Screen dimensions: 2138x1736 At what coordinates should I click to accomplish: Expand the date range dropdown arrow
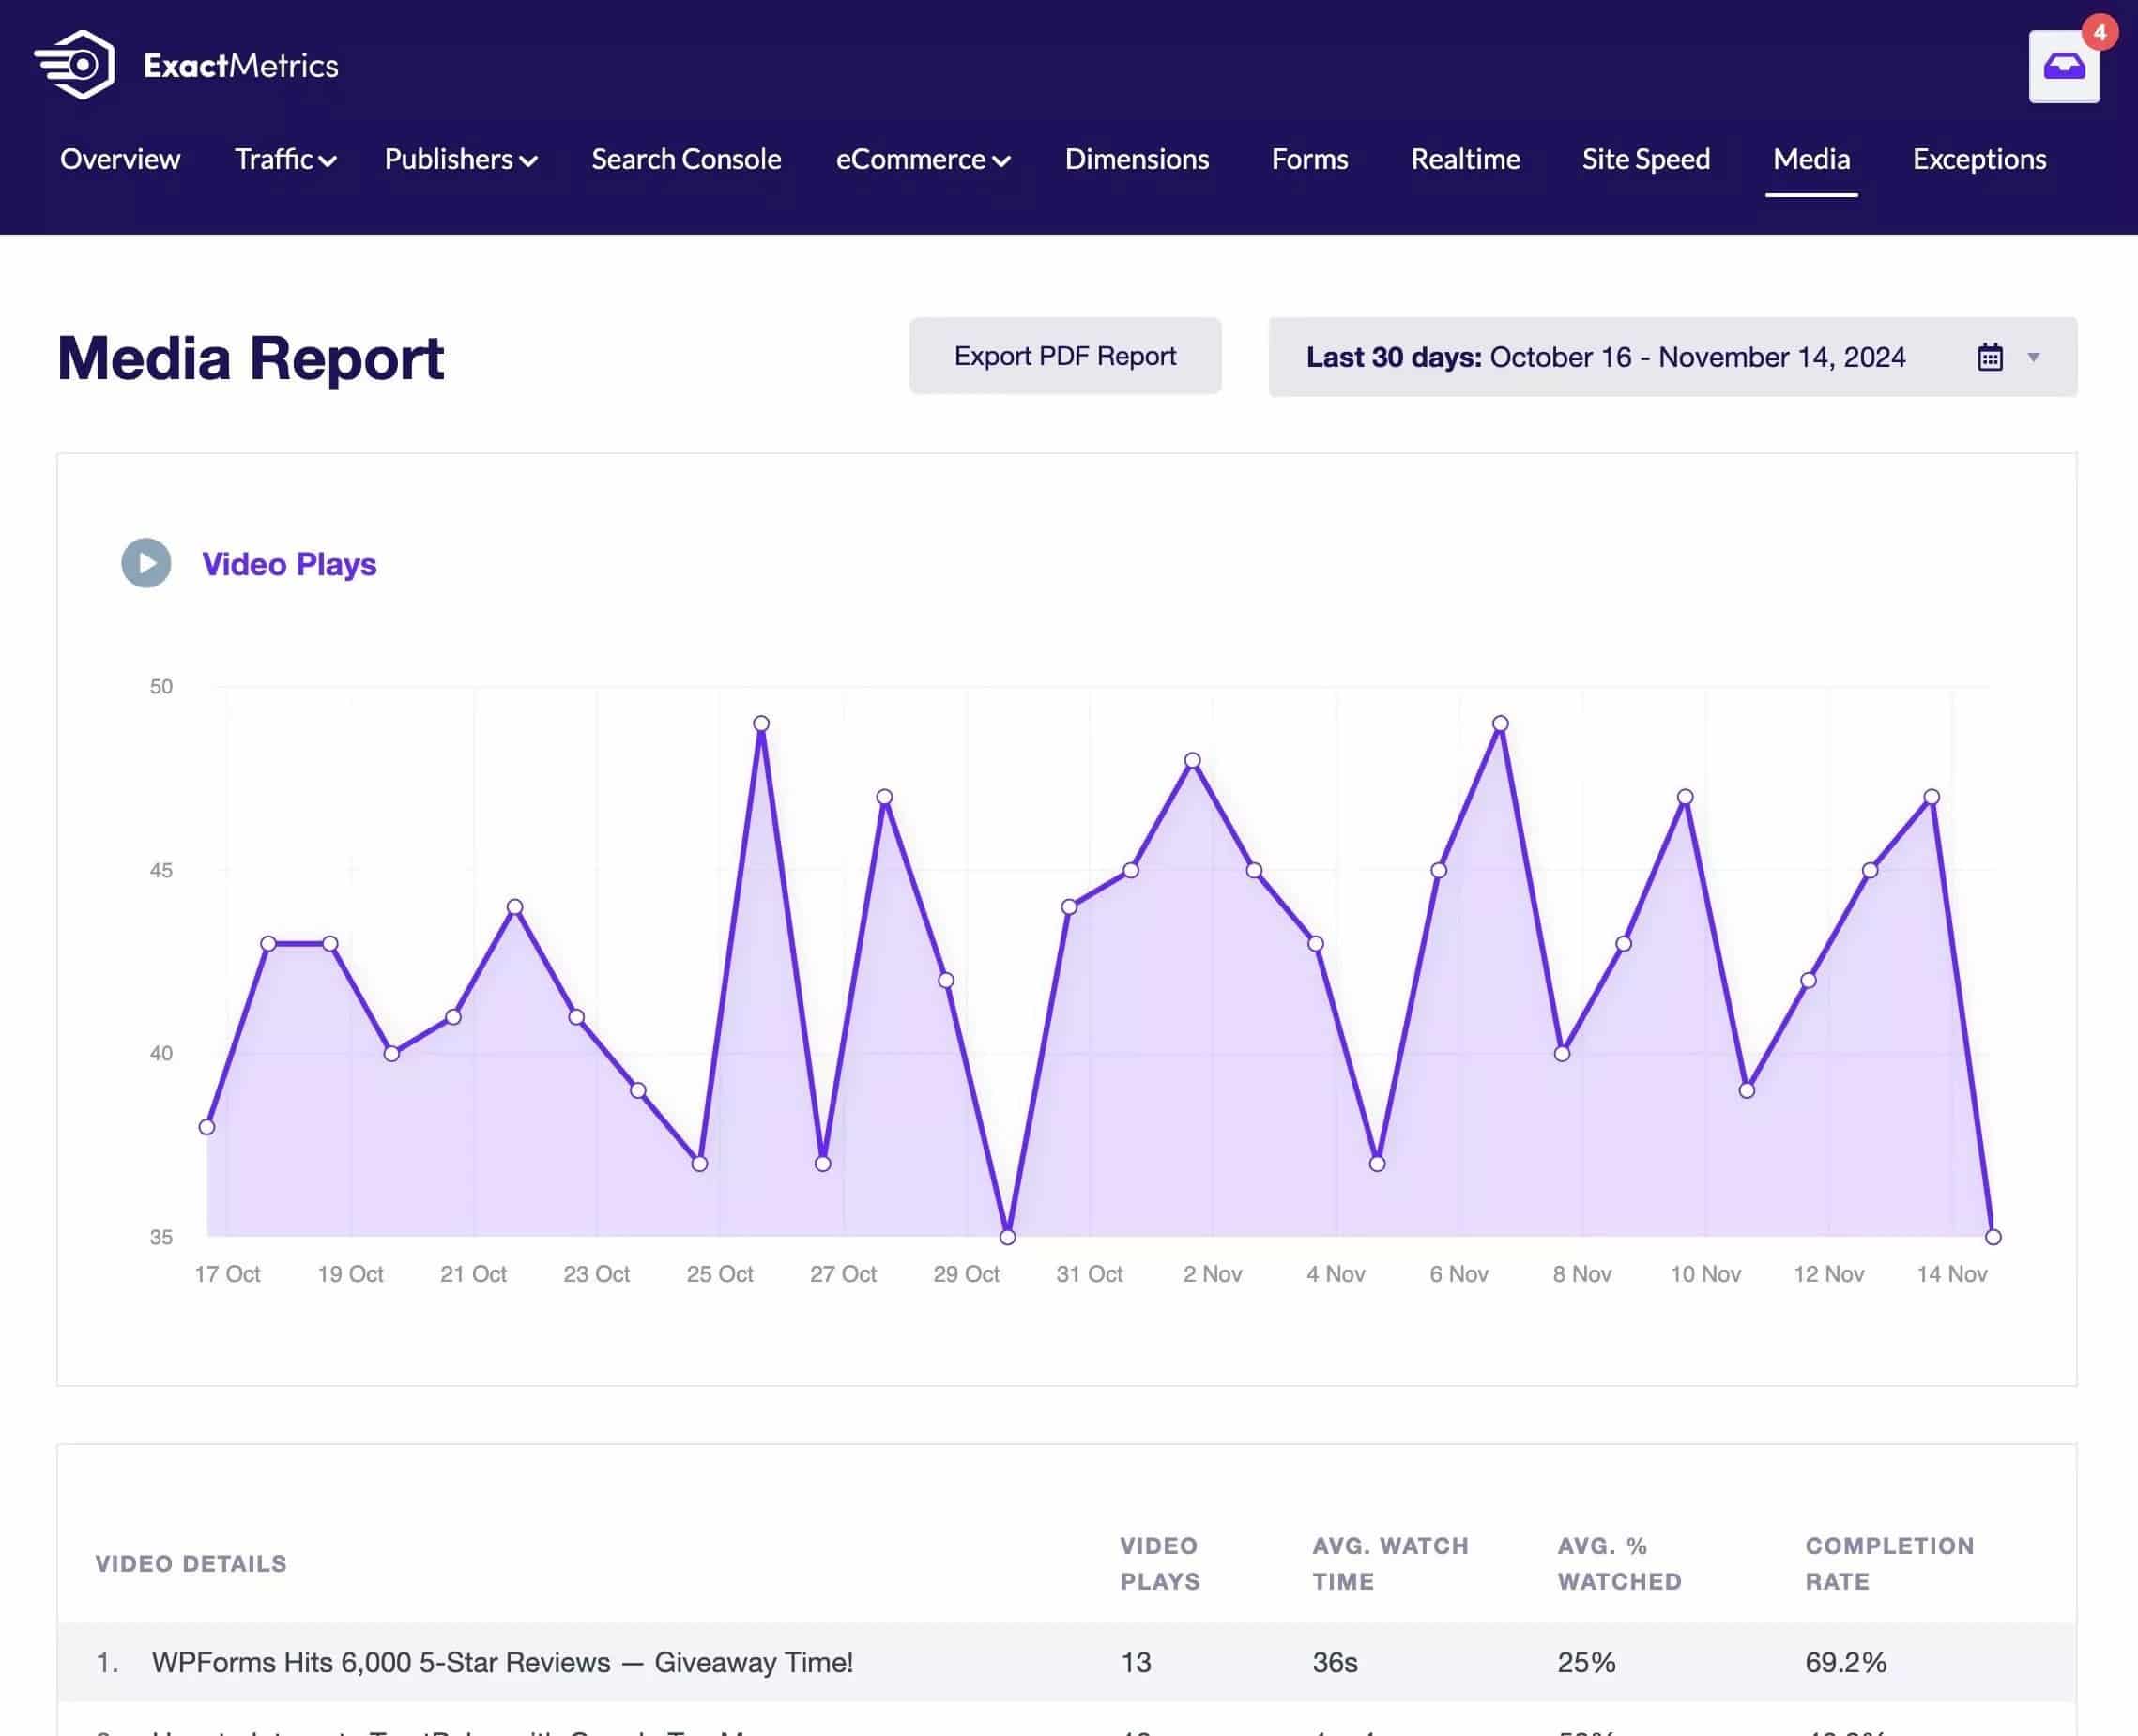2033,357
